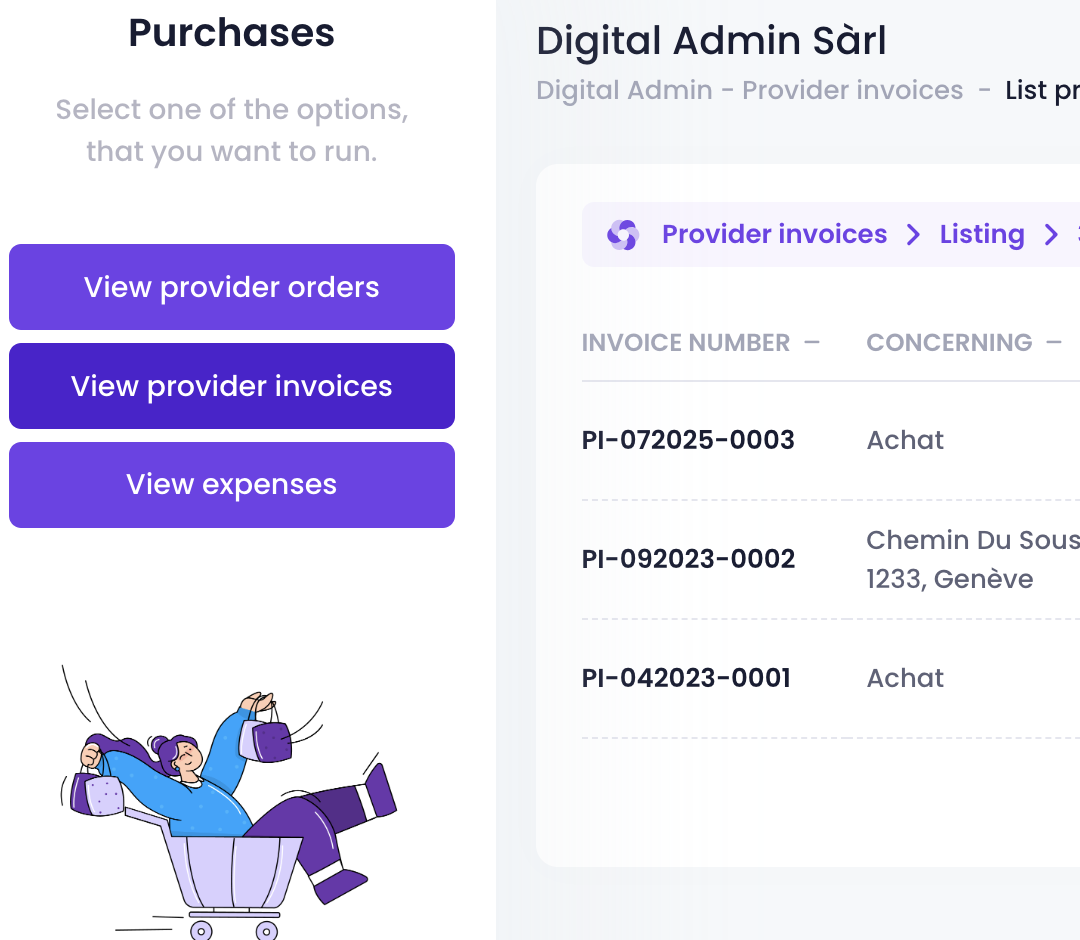
Task: Sort by the CONCERNING column header
Action: [x=949, y=342]
